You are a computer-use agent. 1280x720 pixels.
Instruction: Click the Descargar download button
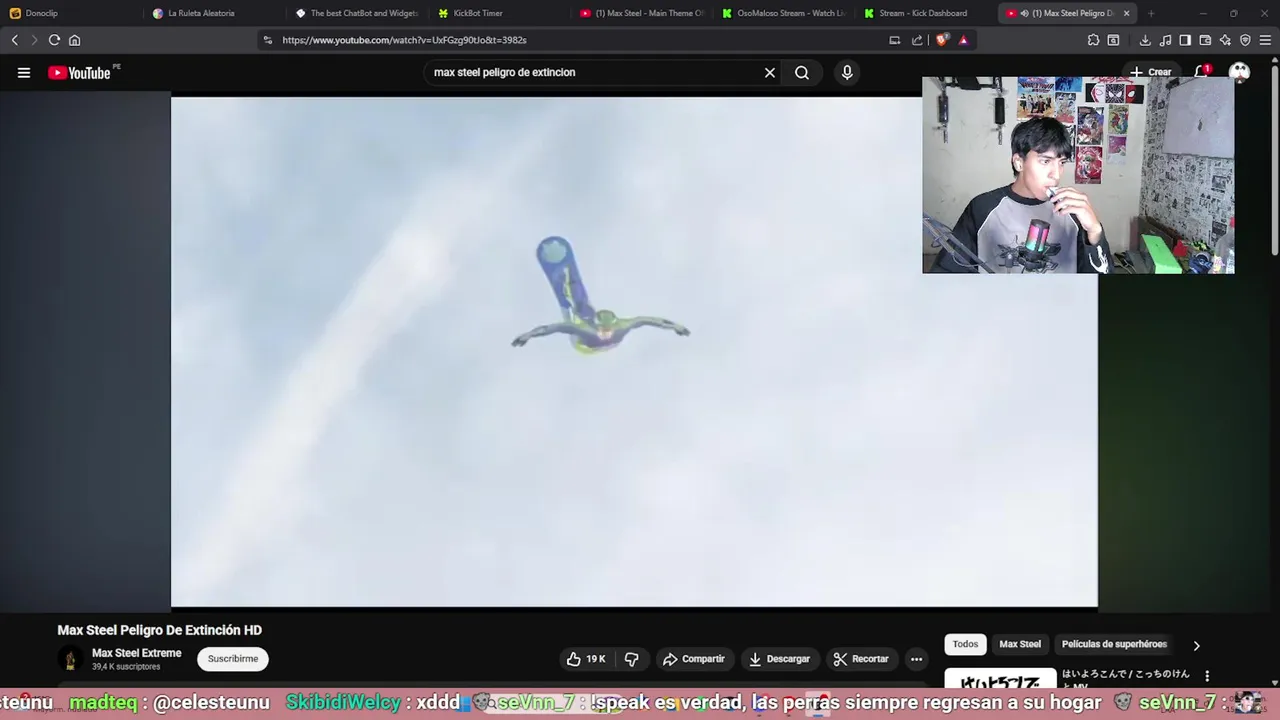[x=779, y=659]
